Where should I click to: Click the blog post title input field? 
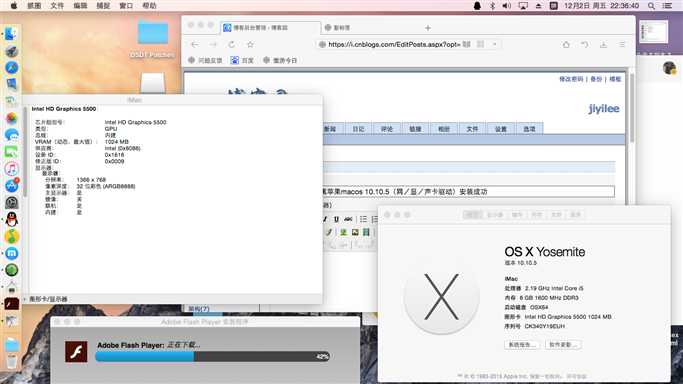[x=469, y=192]
